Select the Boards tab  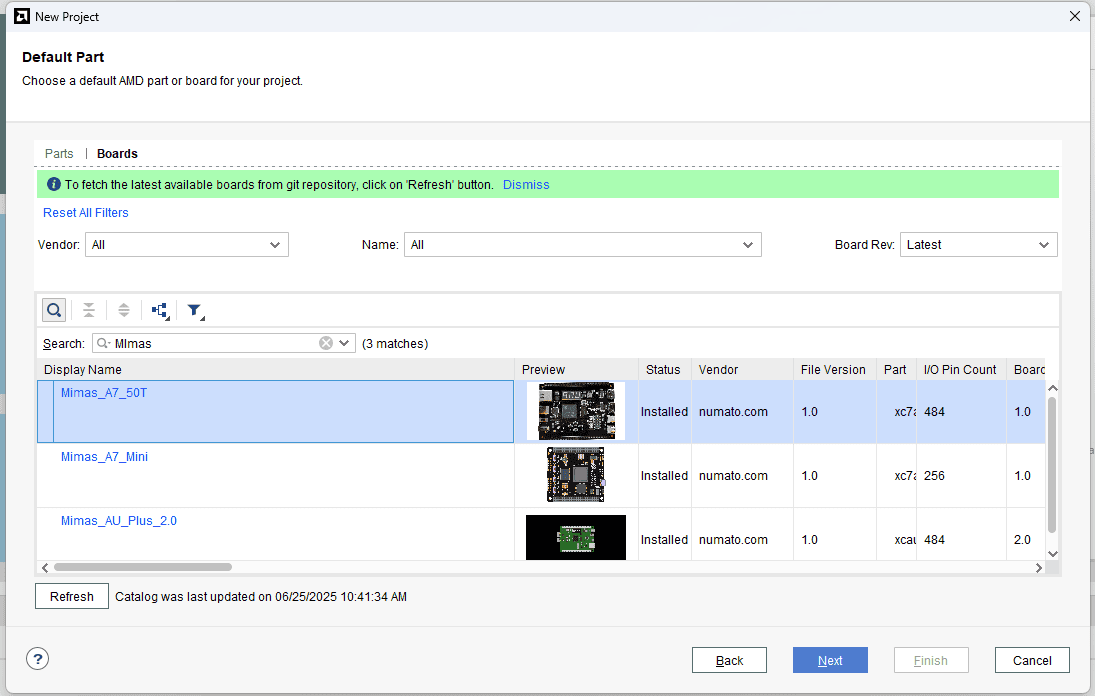[x=117, y=154]
